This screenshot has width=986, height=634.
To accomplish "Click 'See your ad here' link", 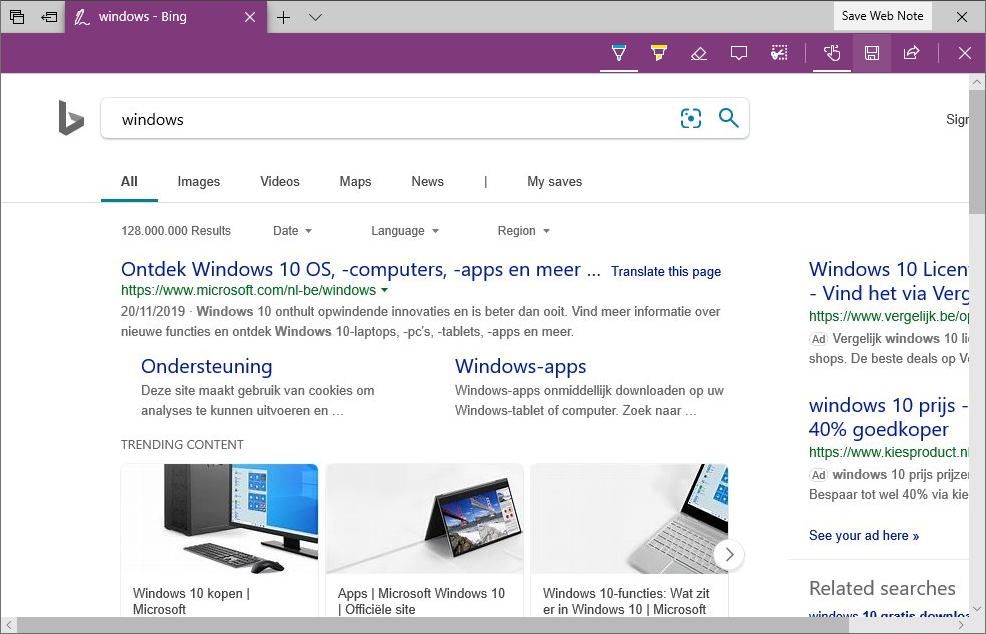I will click(864, 536).
